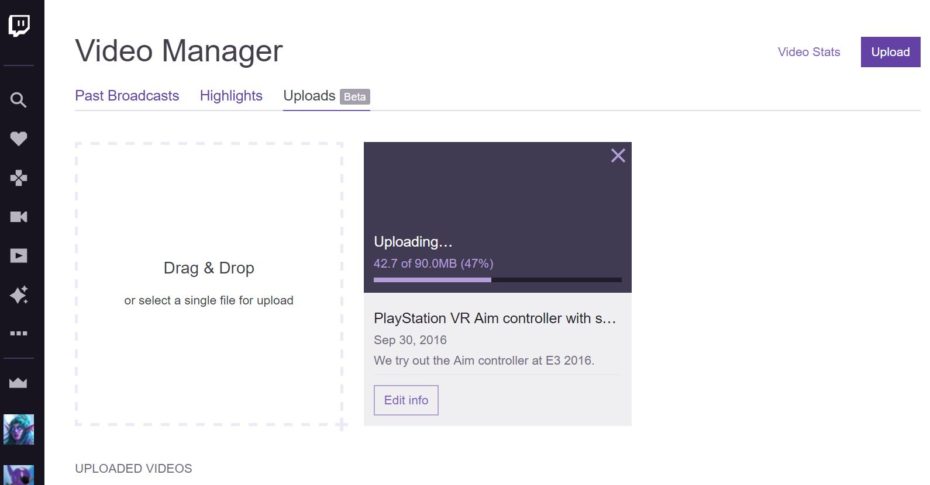Click the Drag & Drop upload area
This screenshot has height=485, width=930.
point(208,283)
